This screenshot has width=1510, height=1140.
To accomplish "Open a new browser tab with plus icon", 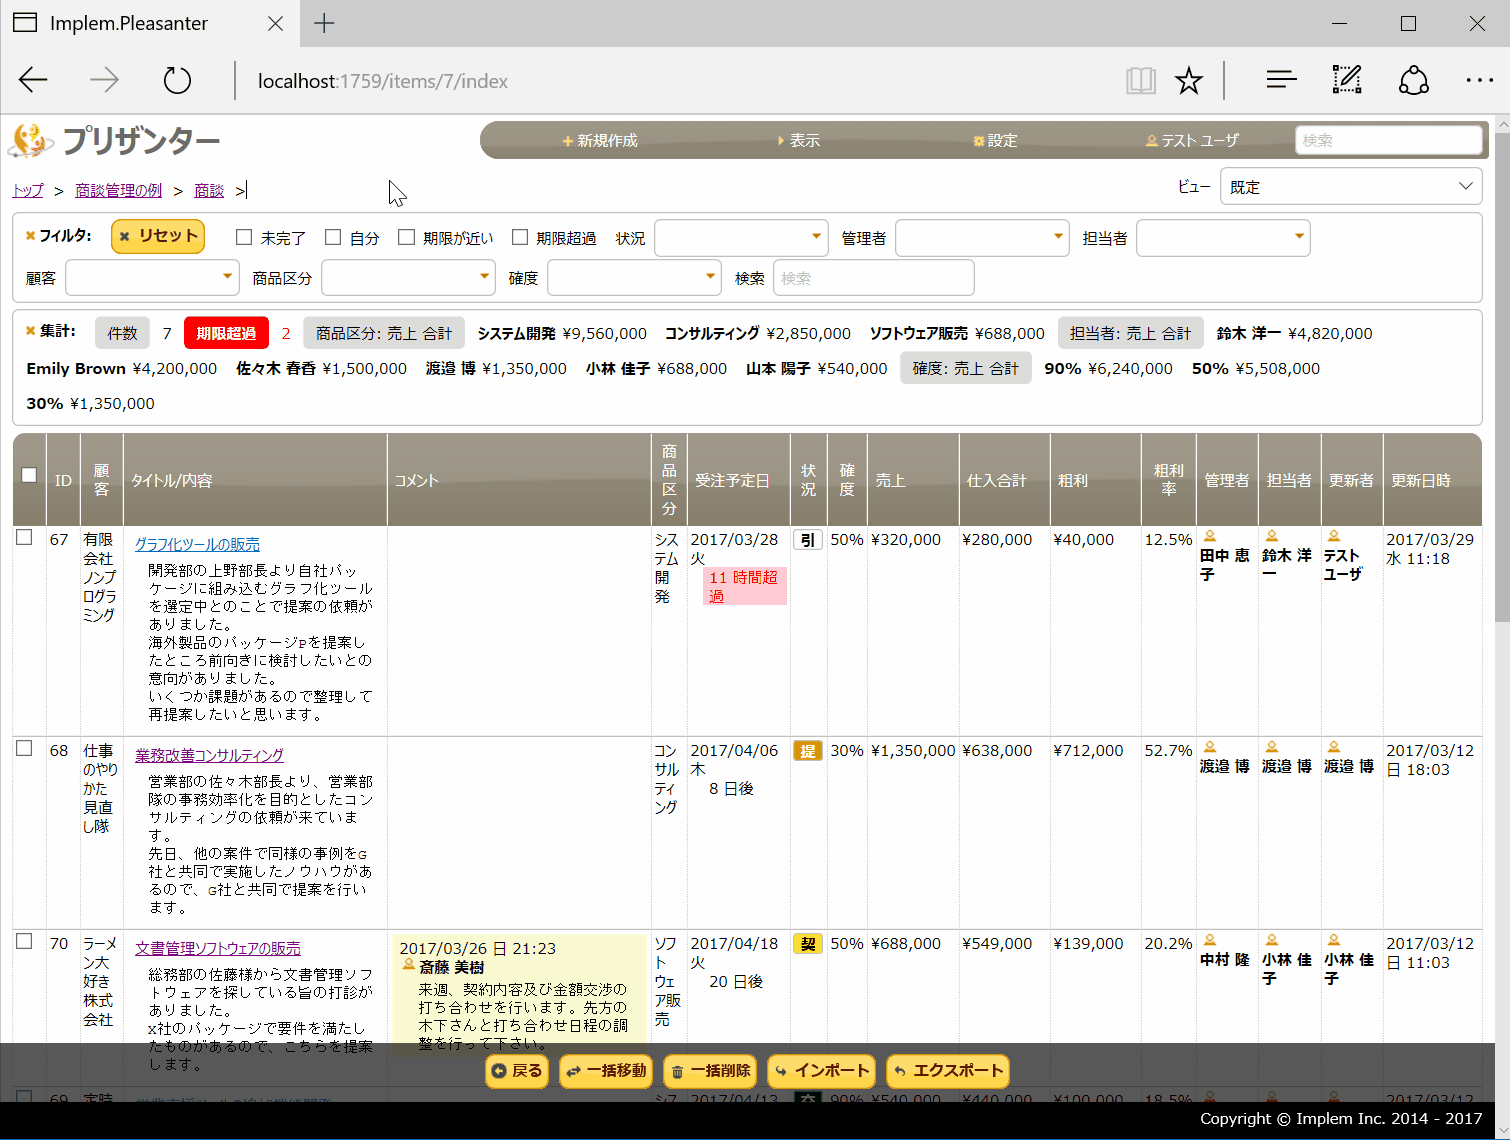I will pos(324,23).
